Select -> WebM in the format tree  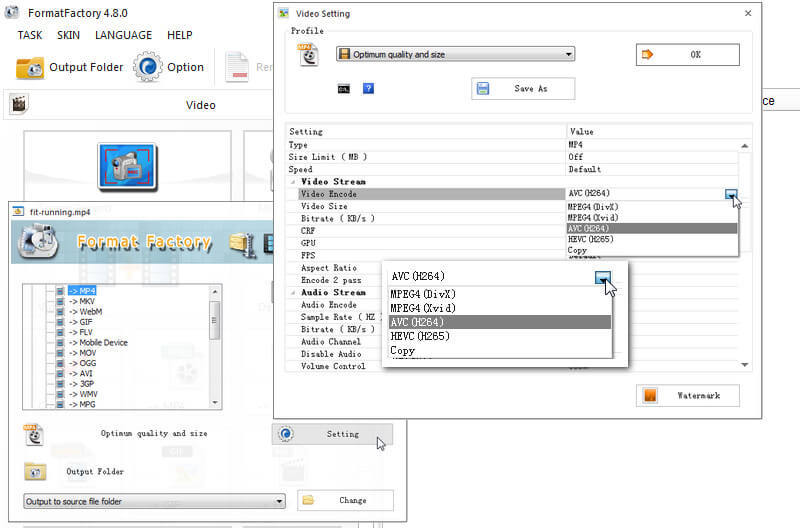[85, 311]
